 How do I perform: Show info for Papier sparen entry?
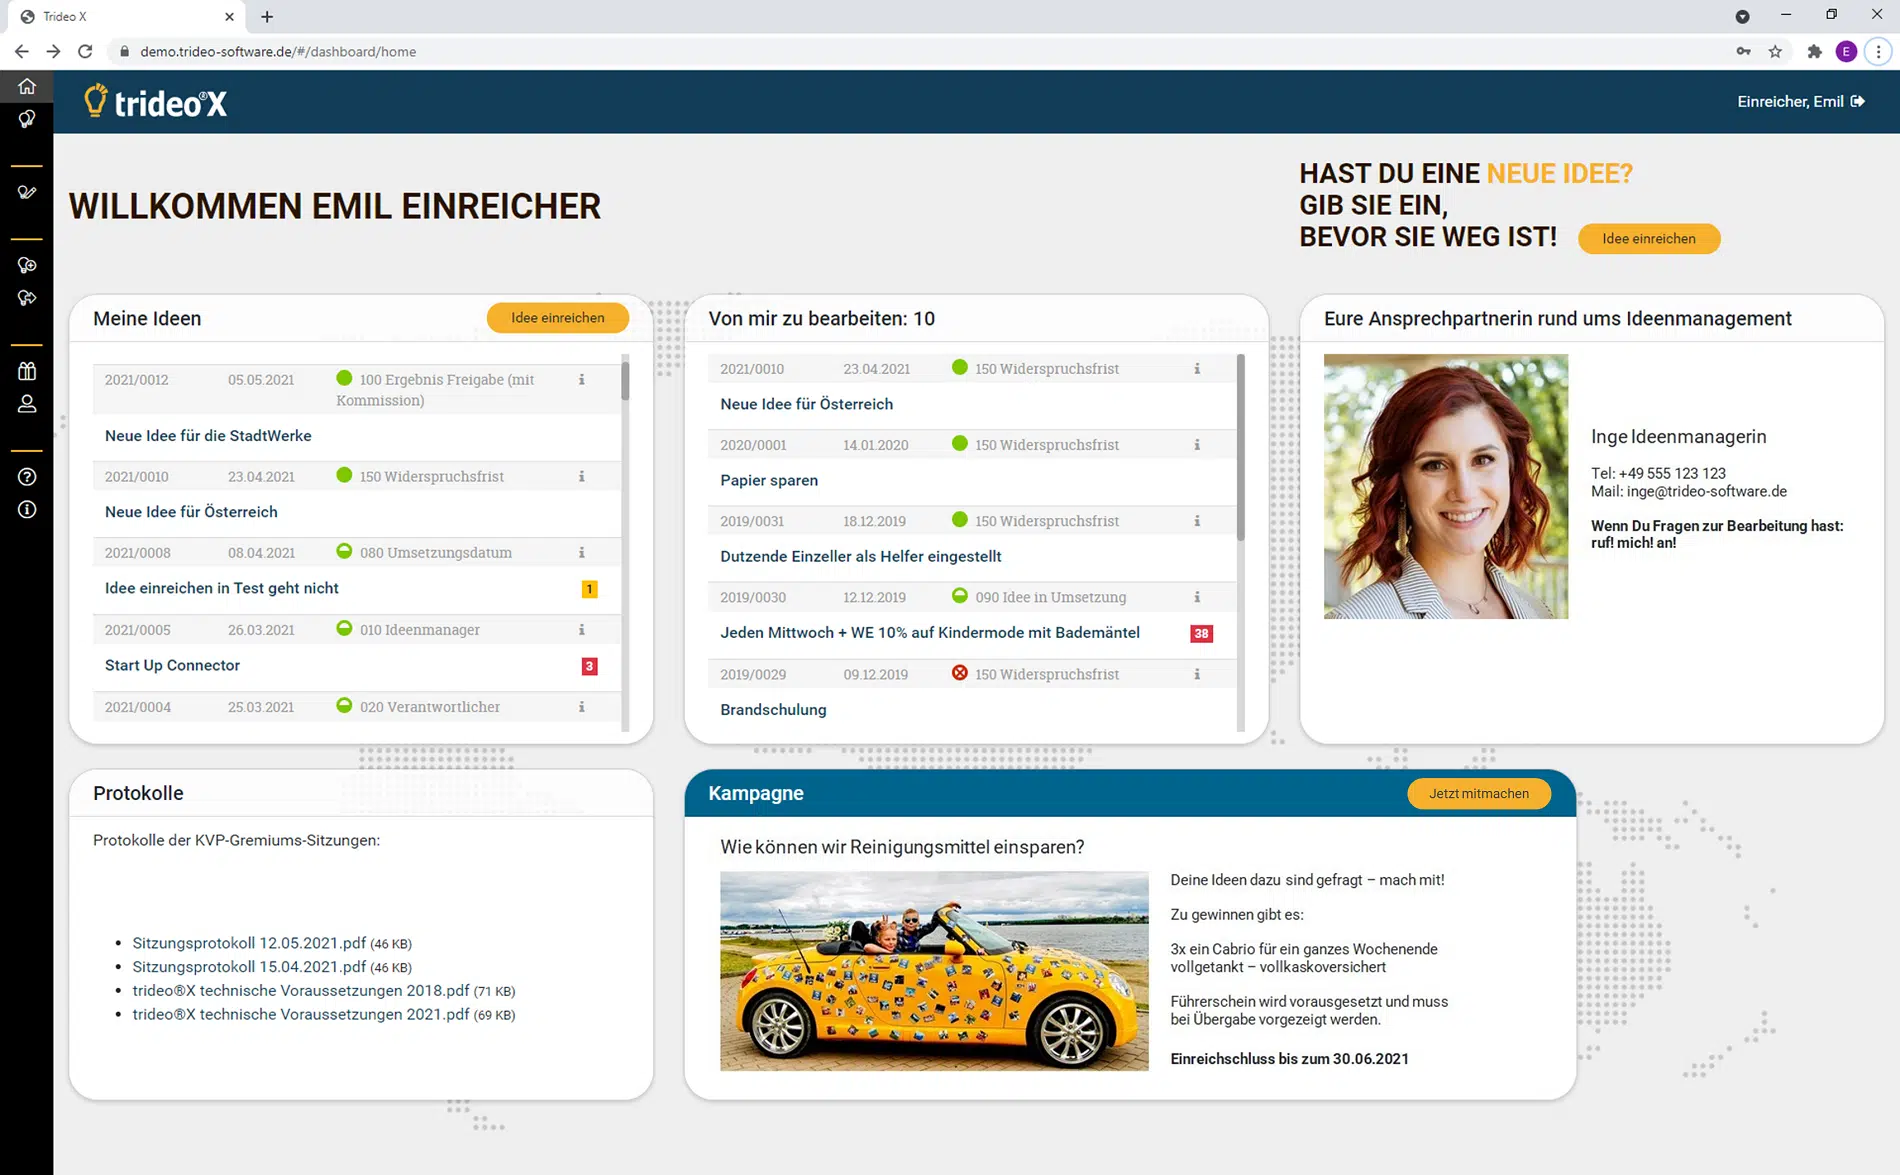pyautogui.click(x=1197, y=445)
